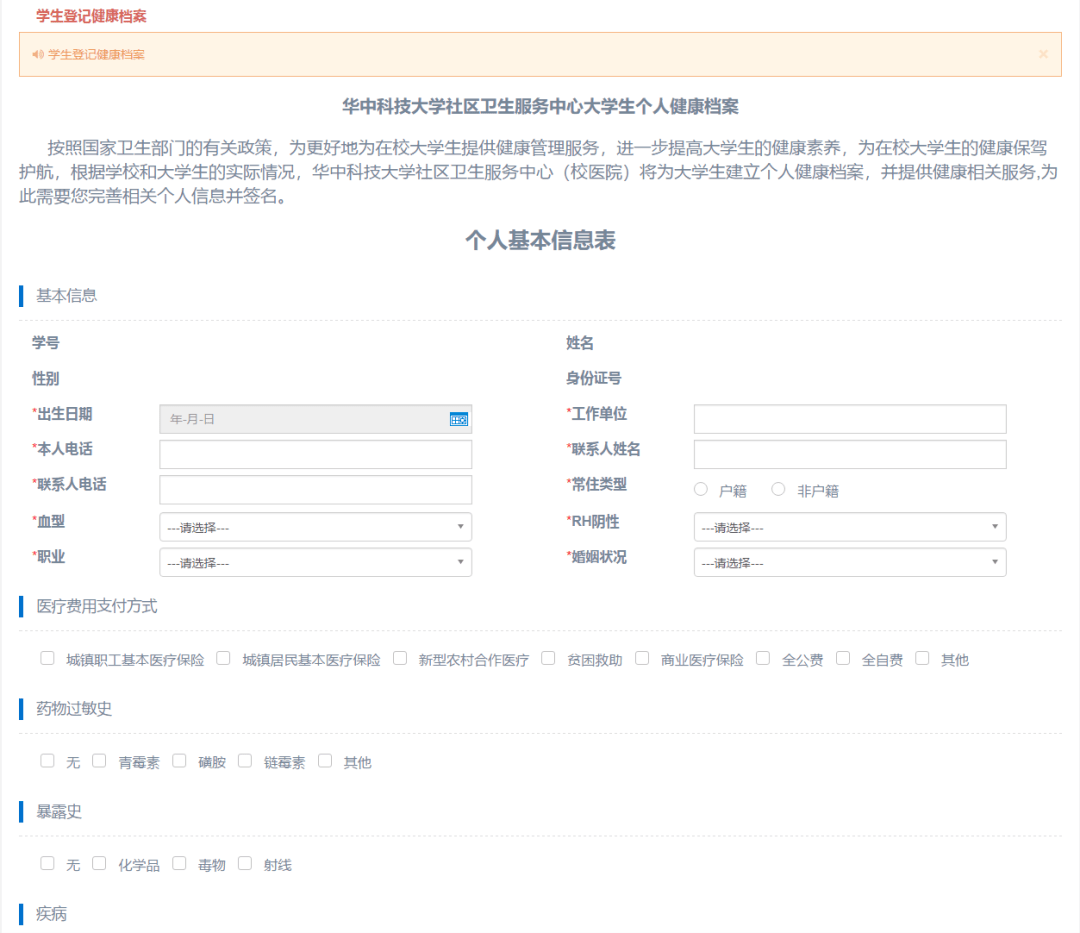
Task: Expand the 婚姻状况 dropdown list
Action: point(850,563)
